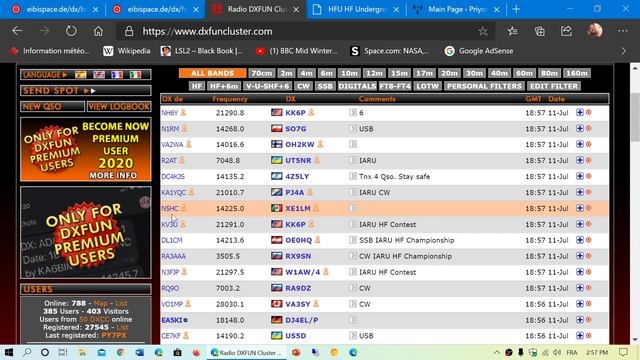Open Wikipedia bookmark
This screenshot has height=360, width=640.
[127, 51]
